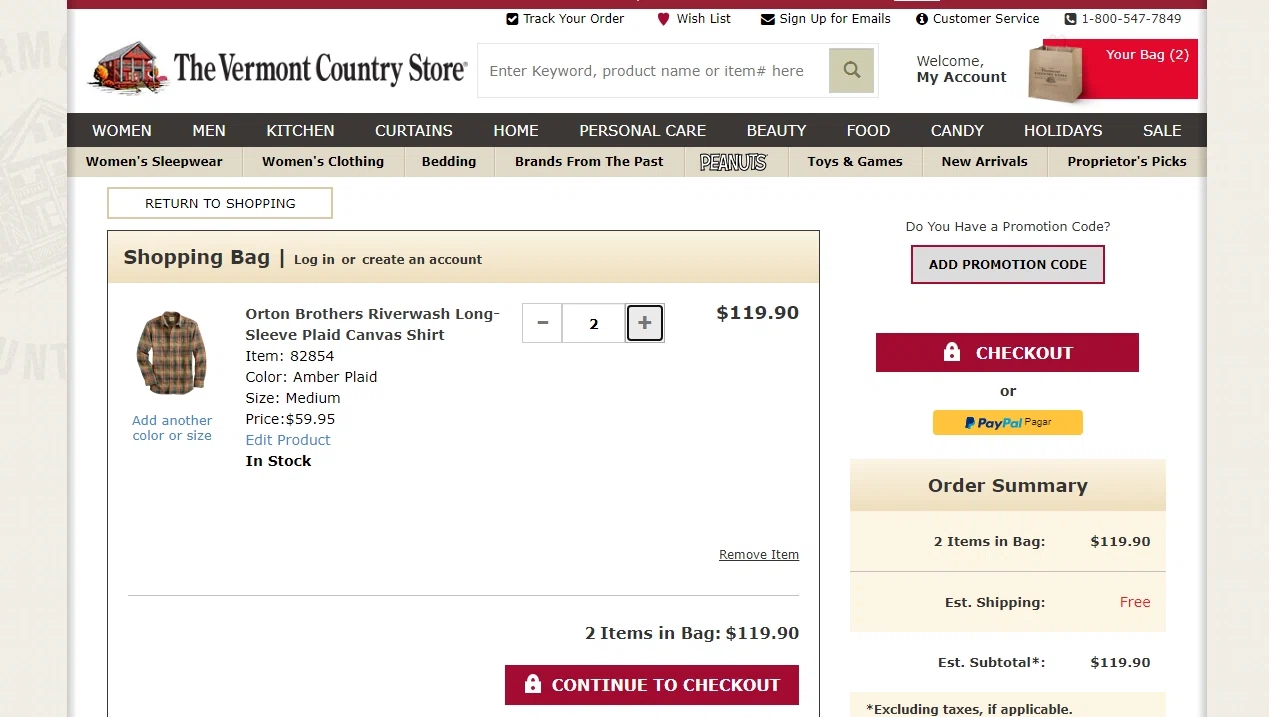Screen dimensions: 1269x717
Task: Go to Women's Clothing
Action: (x=323, y=161)
